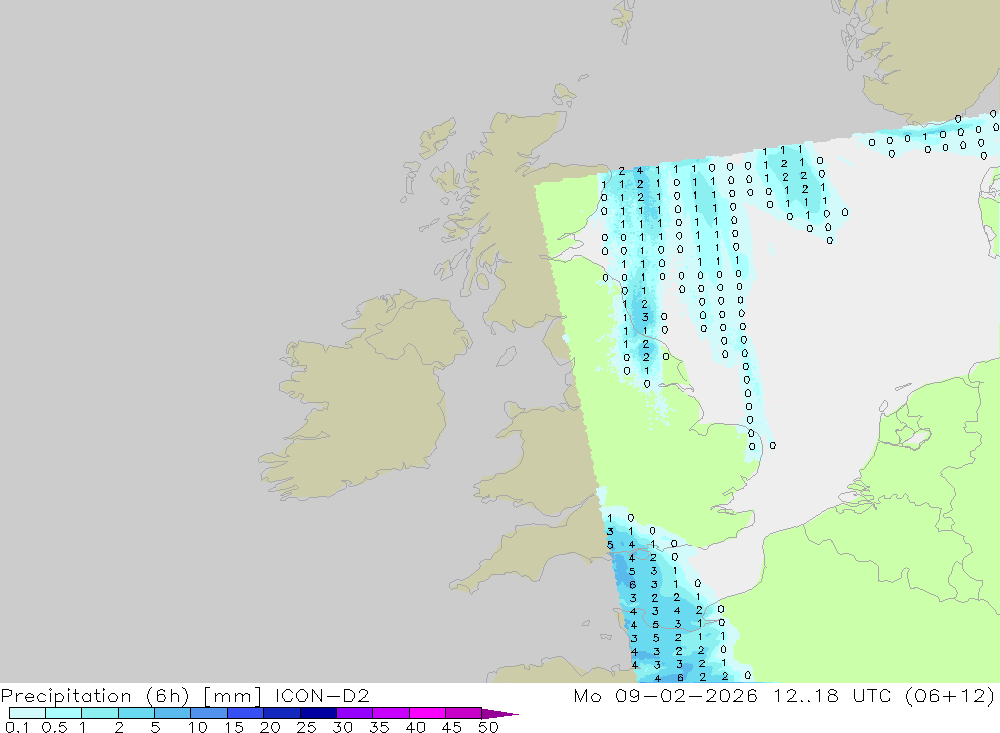Click the 25–30 mm dark navy legend box

click(318, 713)
